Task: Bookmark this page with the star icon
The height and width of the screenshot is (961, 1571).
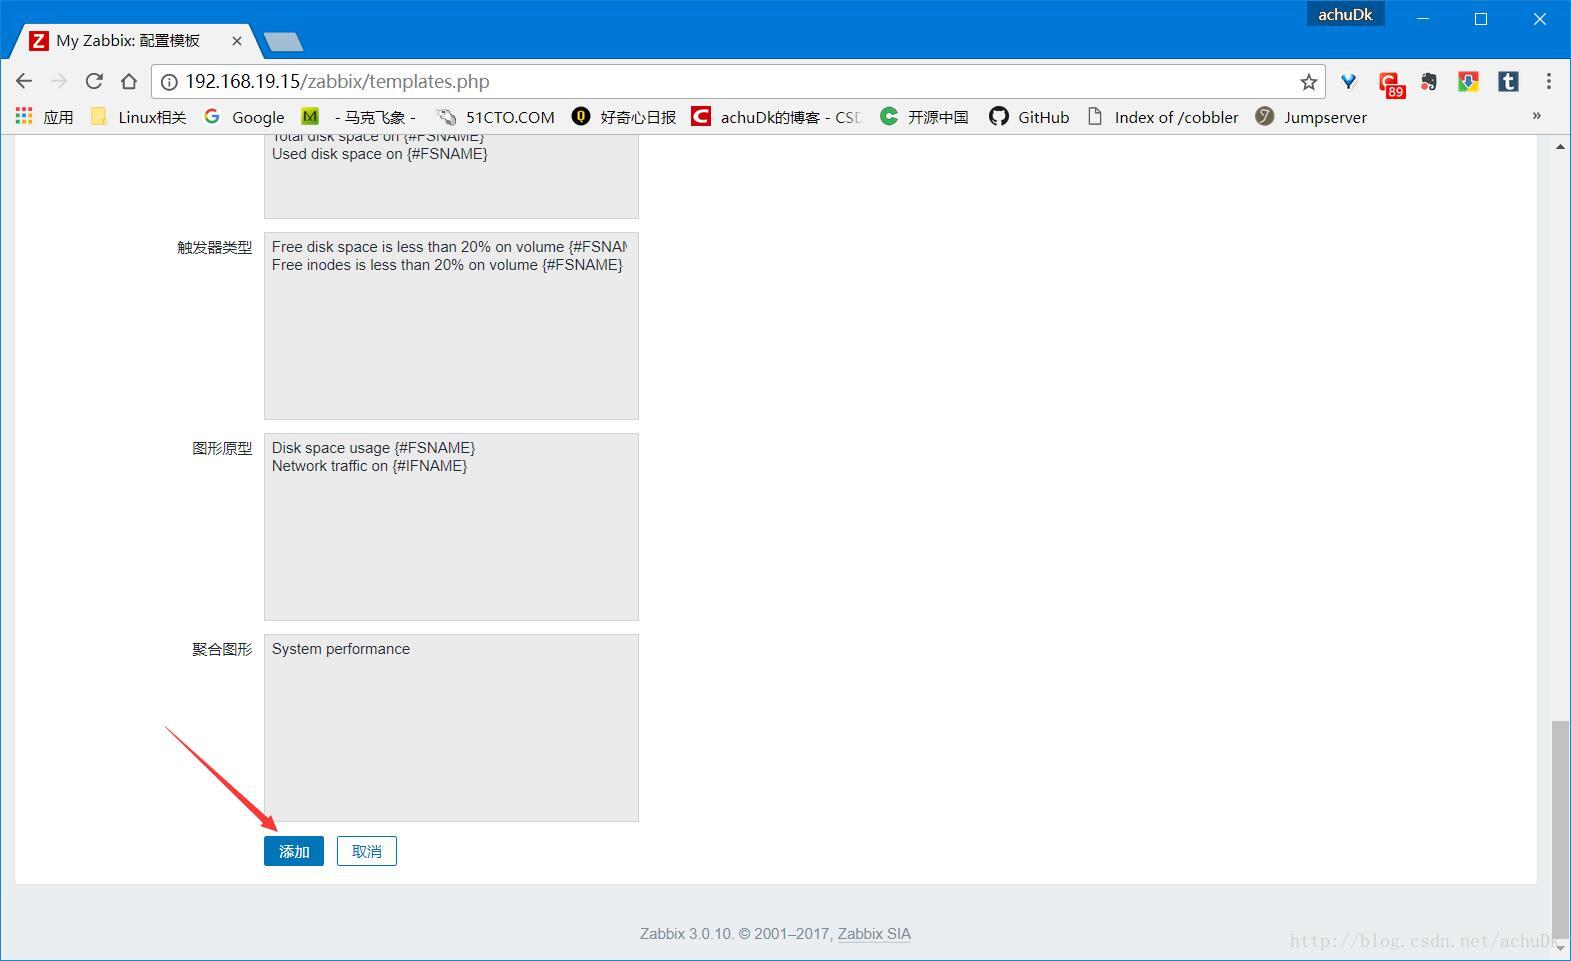Action: (1308, 82)
